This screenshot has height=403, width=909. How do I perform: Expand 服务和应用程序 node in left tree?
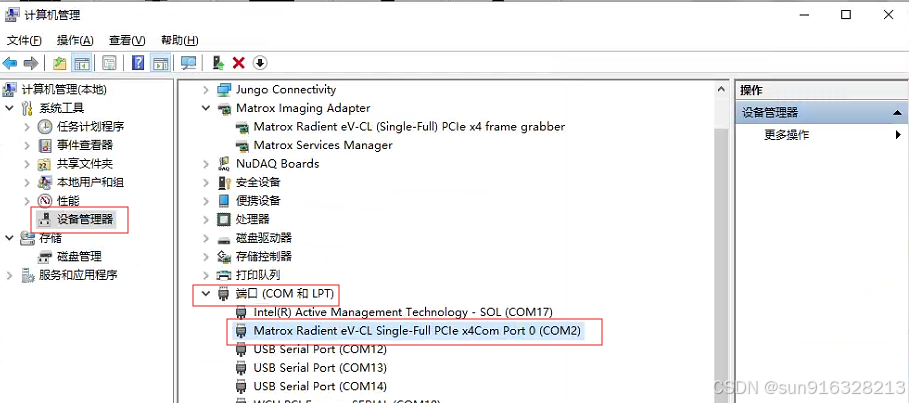point(9,275)
